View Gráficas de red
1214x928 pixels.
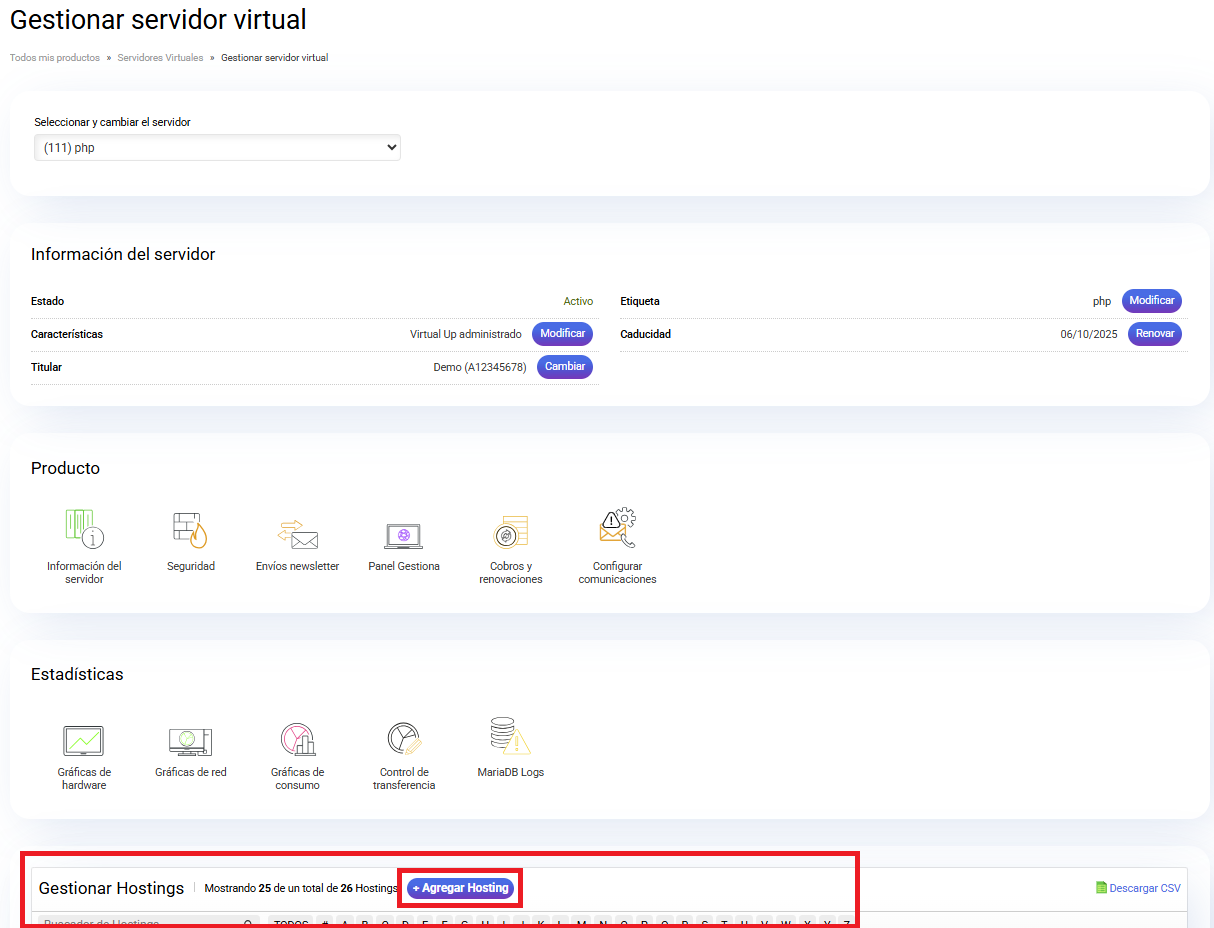pos(190,740)
